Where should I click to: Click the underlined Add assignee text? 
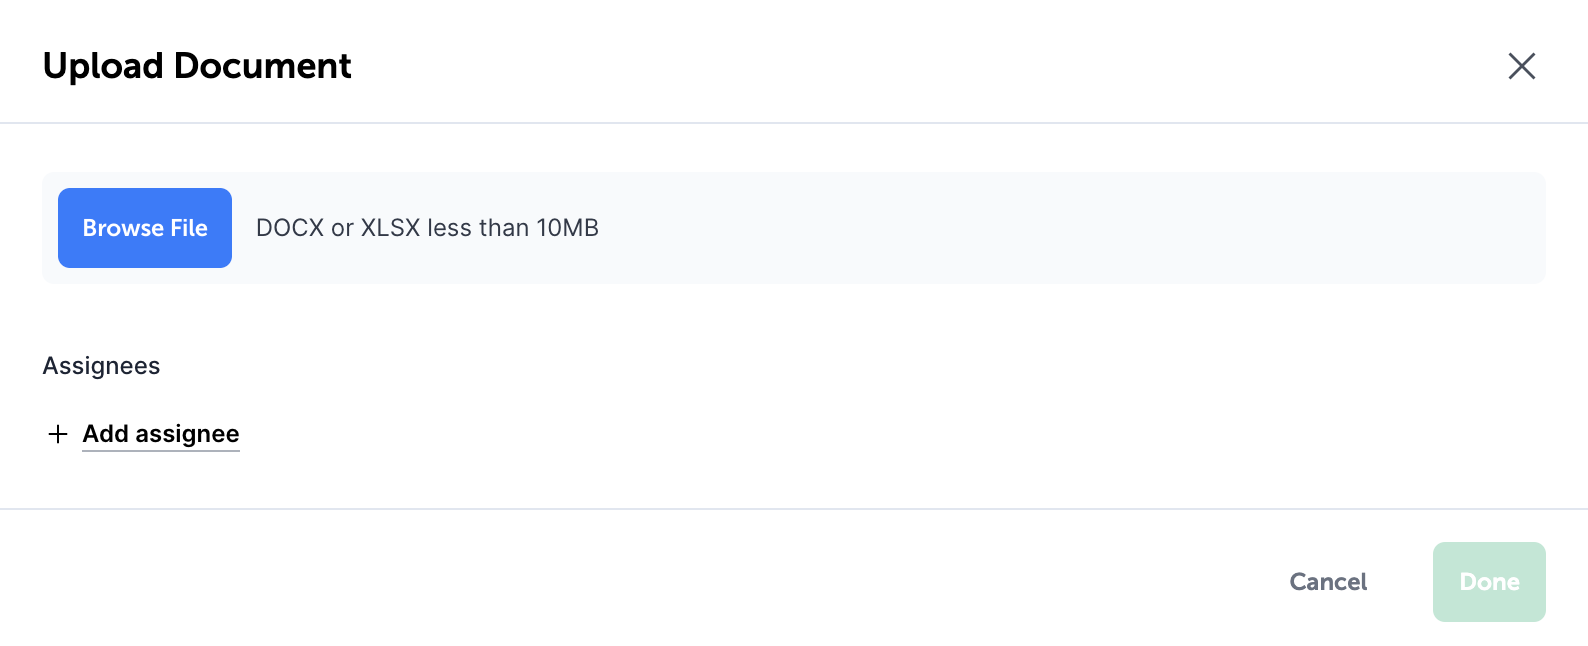click(x=161, y=434)
